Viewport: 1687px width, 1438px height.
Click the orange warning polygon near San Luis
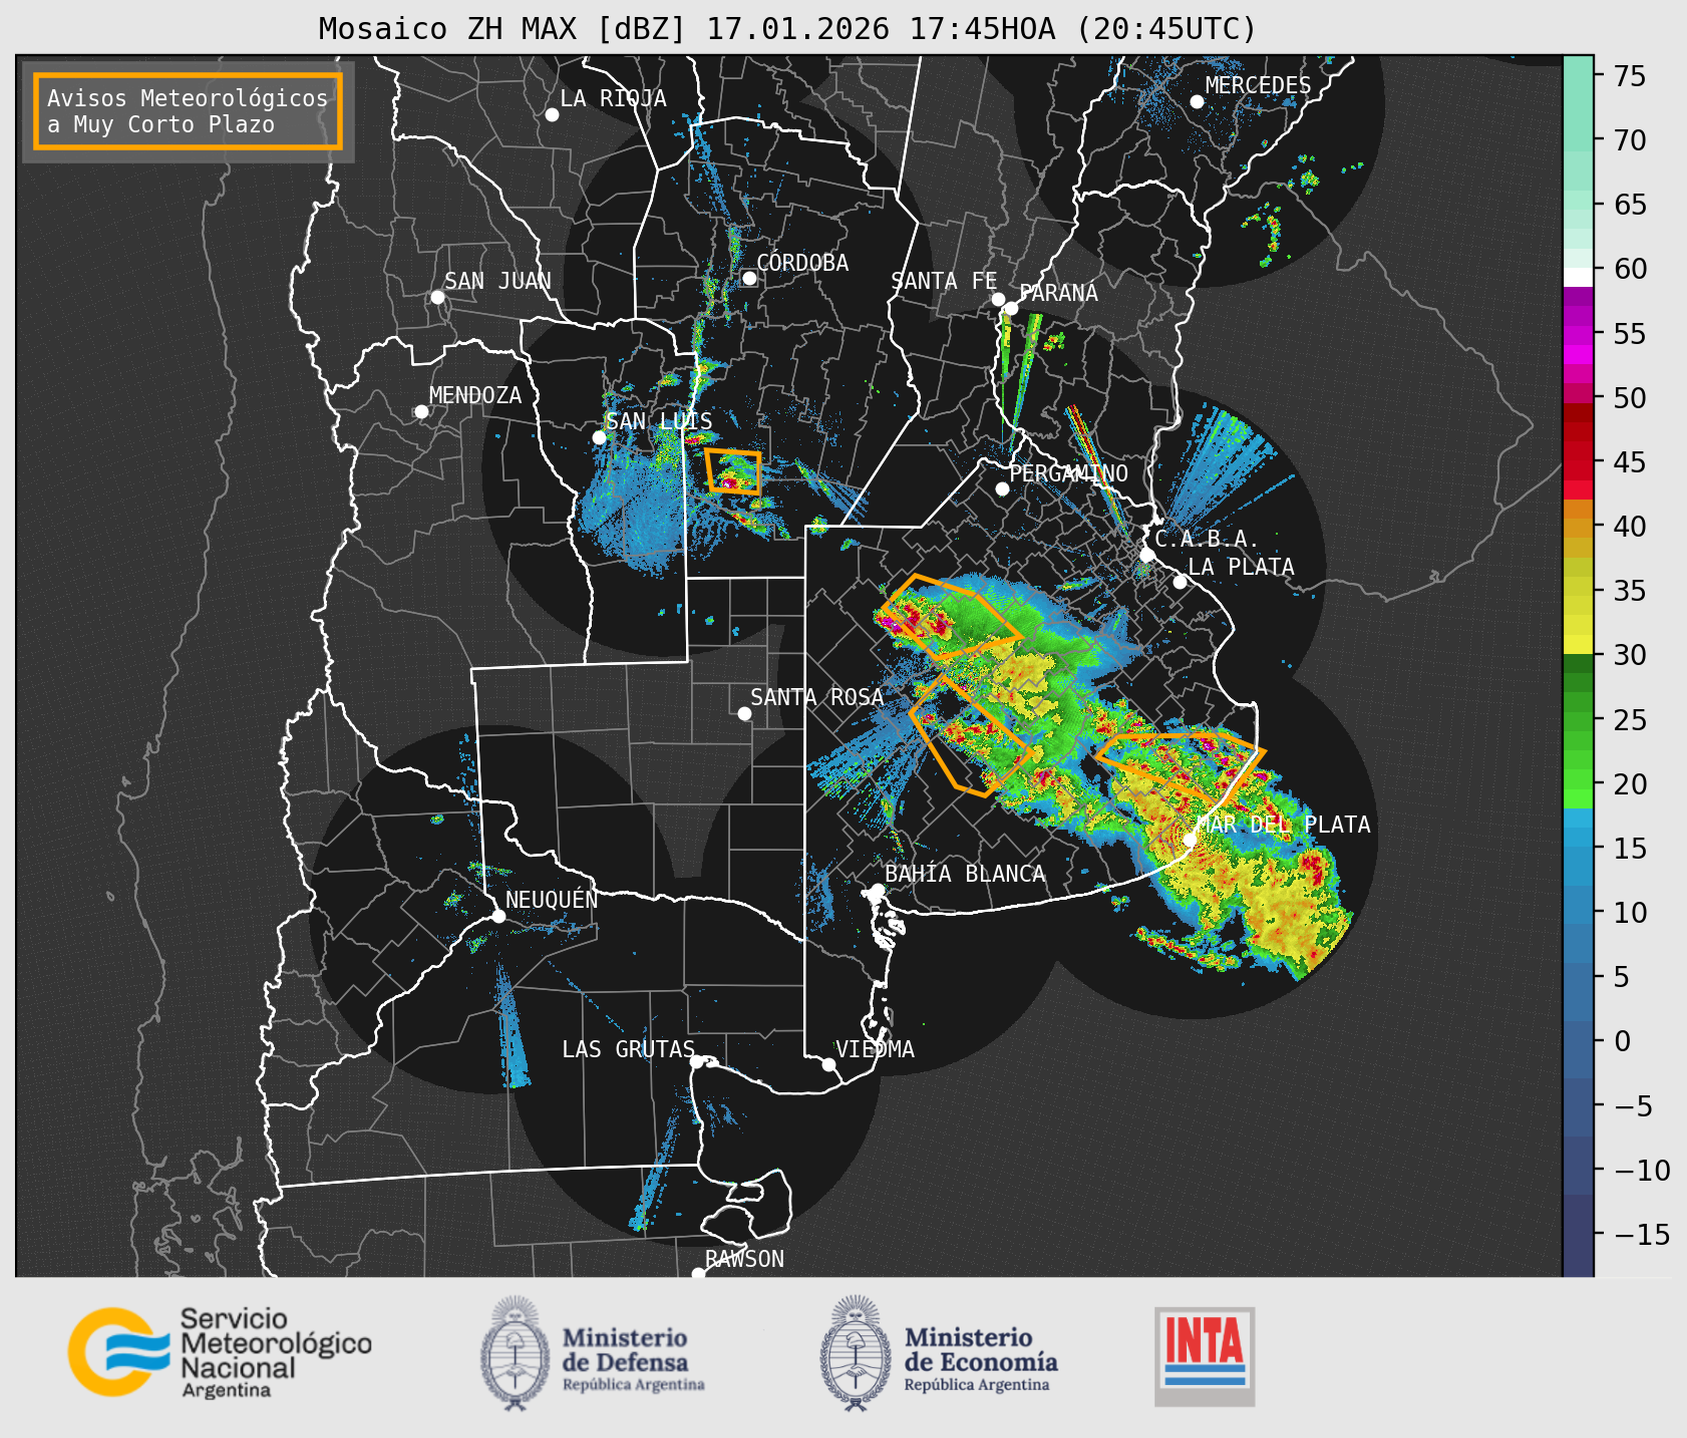click(733, 471)
